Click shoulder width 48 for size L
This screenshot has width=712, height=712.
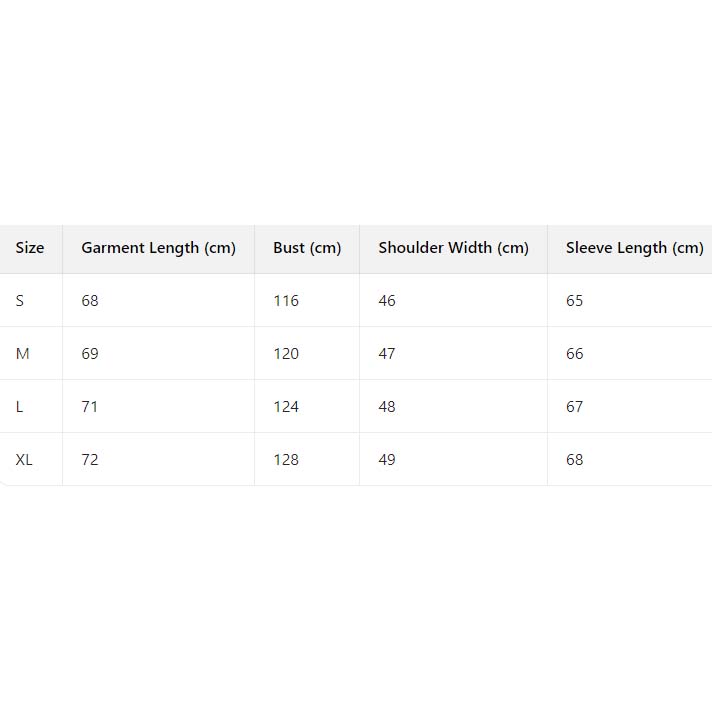point(387,407)
